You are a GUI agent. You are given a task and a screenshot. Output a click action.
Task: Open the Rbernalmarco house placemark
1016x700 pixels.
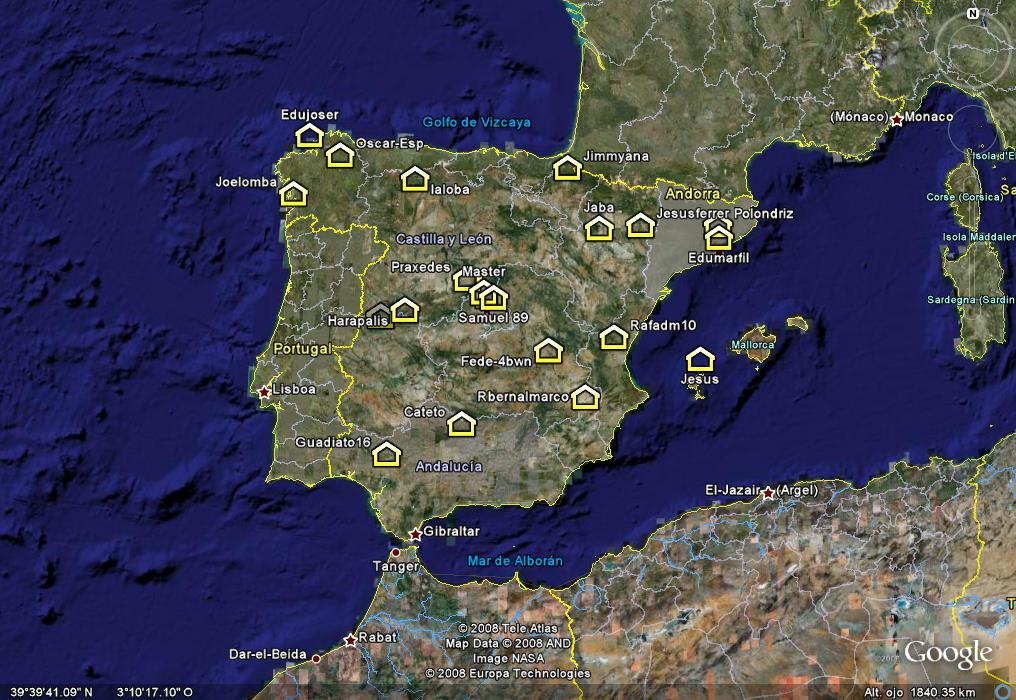pos(585,397)
